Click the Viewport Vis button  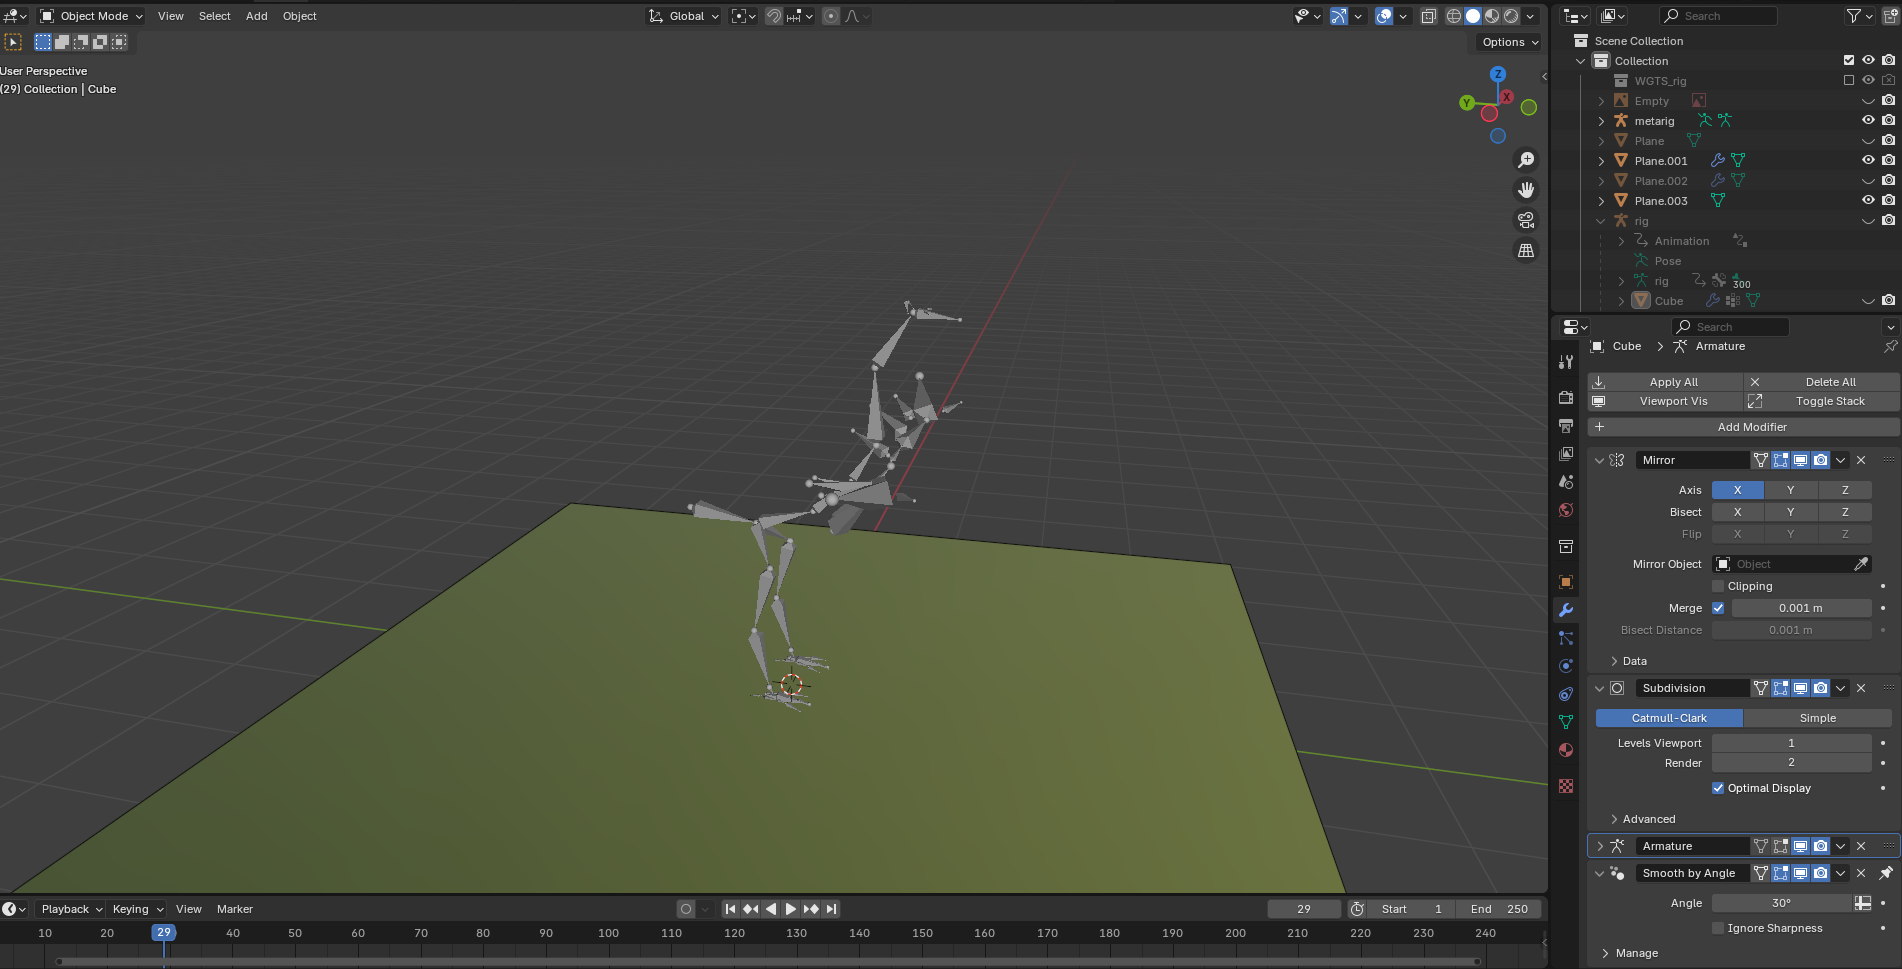coord(1666,401)
